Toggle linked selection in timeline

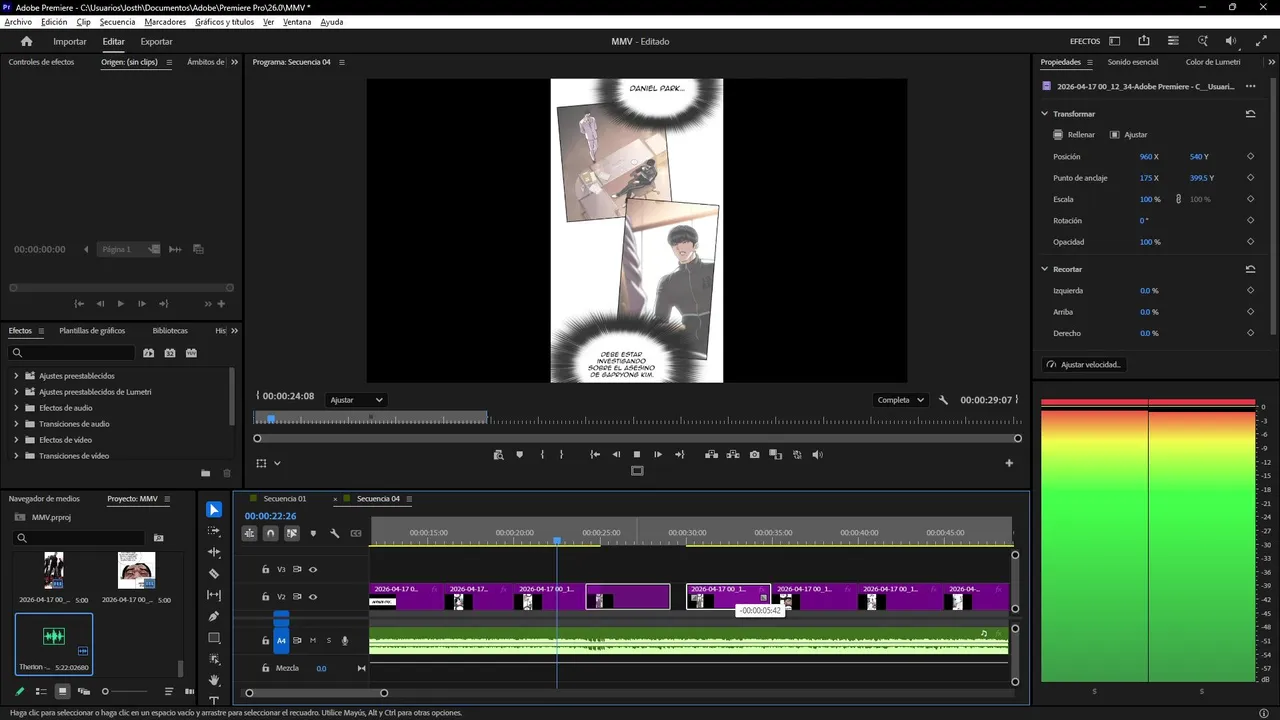292,534
